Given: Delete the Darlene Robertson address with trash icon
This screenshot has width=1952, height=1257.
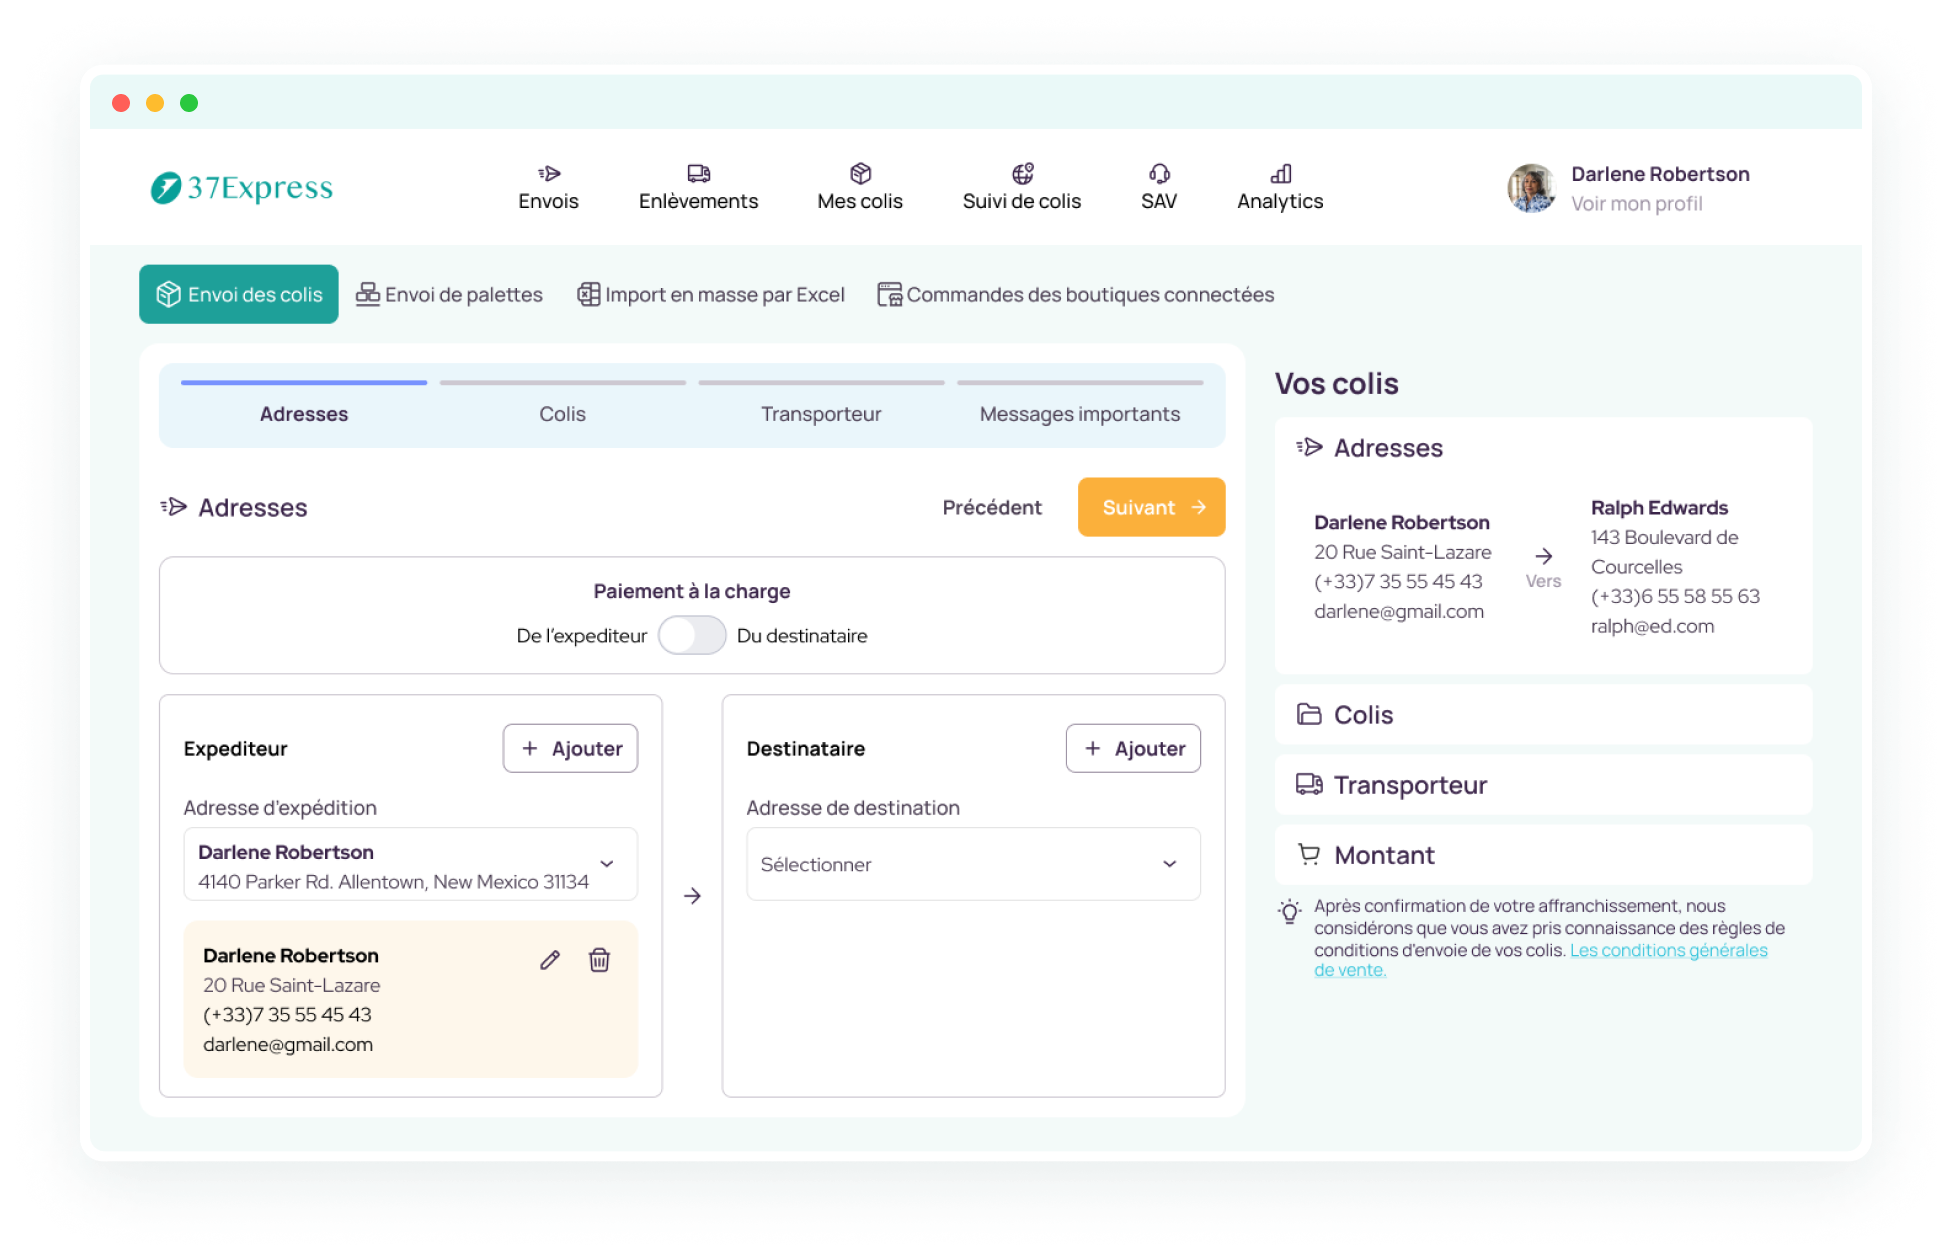Looking at the screenshot, I should [599, 960].
